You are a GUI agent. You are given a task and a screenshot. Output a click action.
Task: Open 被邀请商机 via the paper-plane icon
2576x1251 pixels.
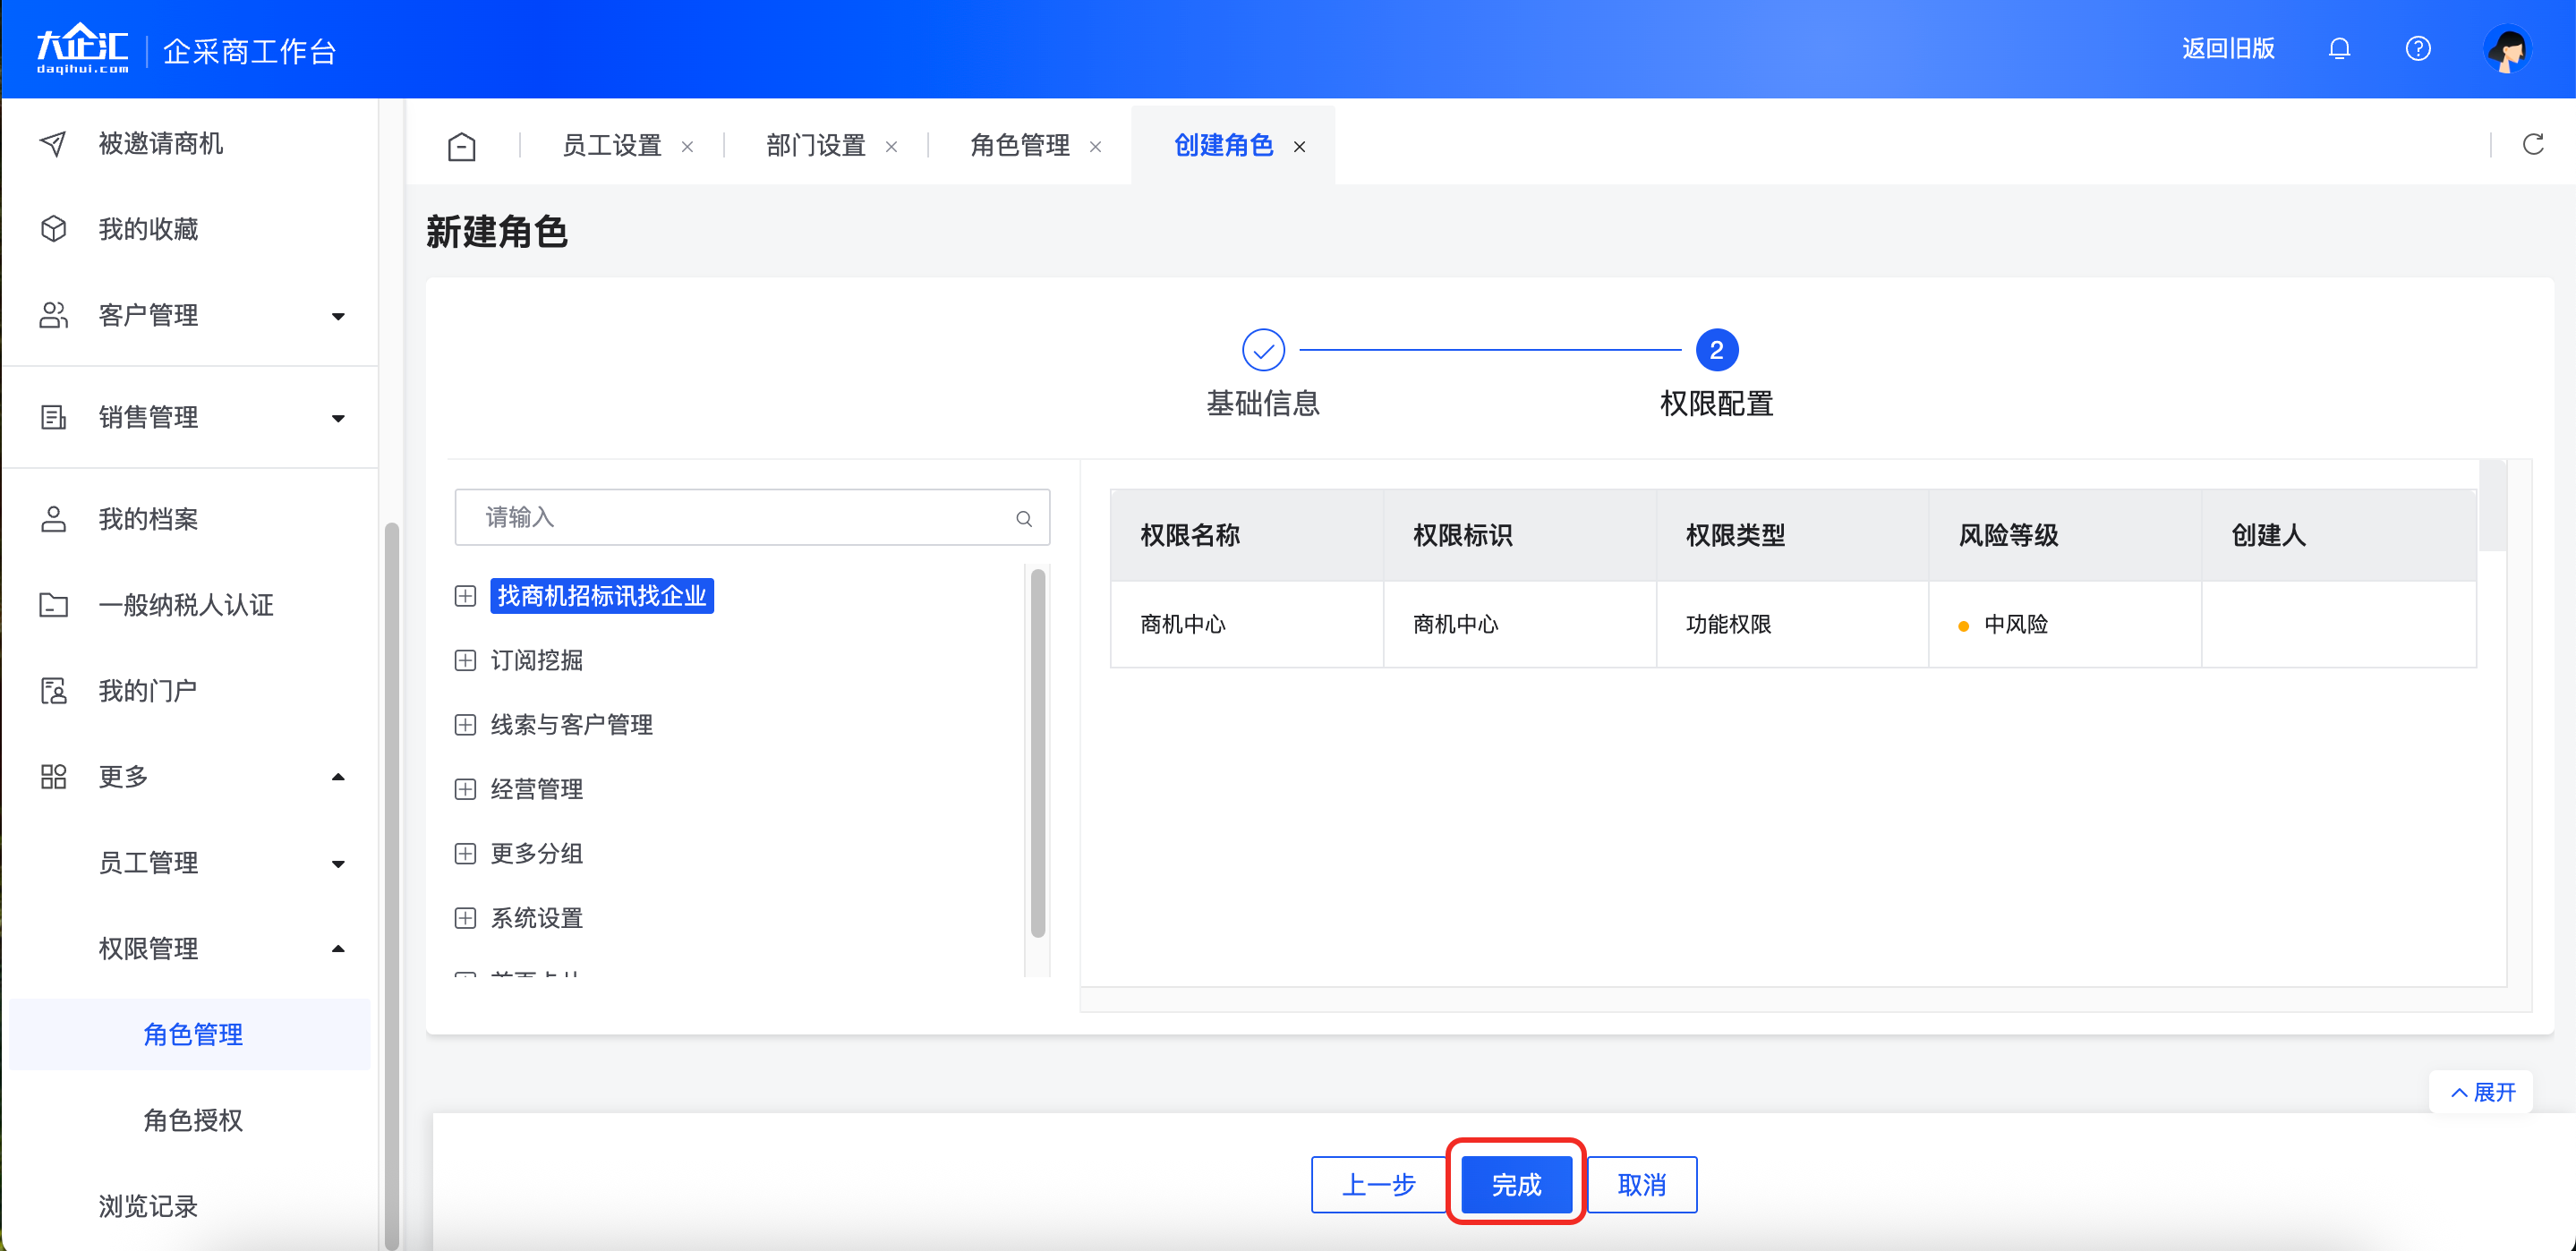pos(53,144)
